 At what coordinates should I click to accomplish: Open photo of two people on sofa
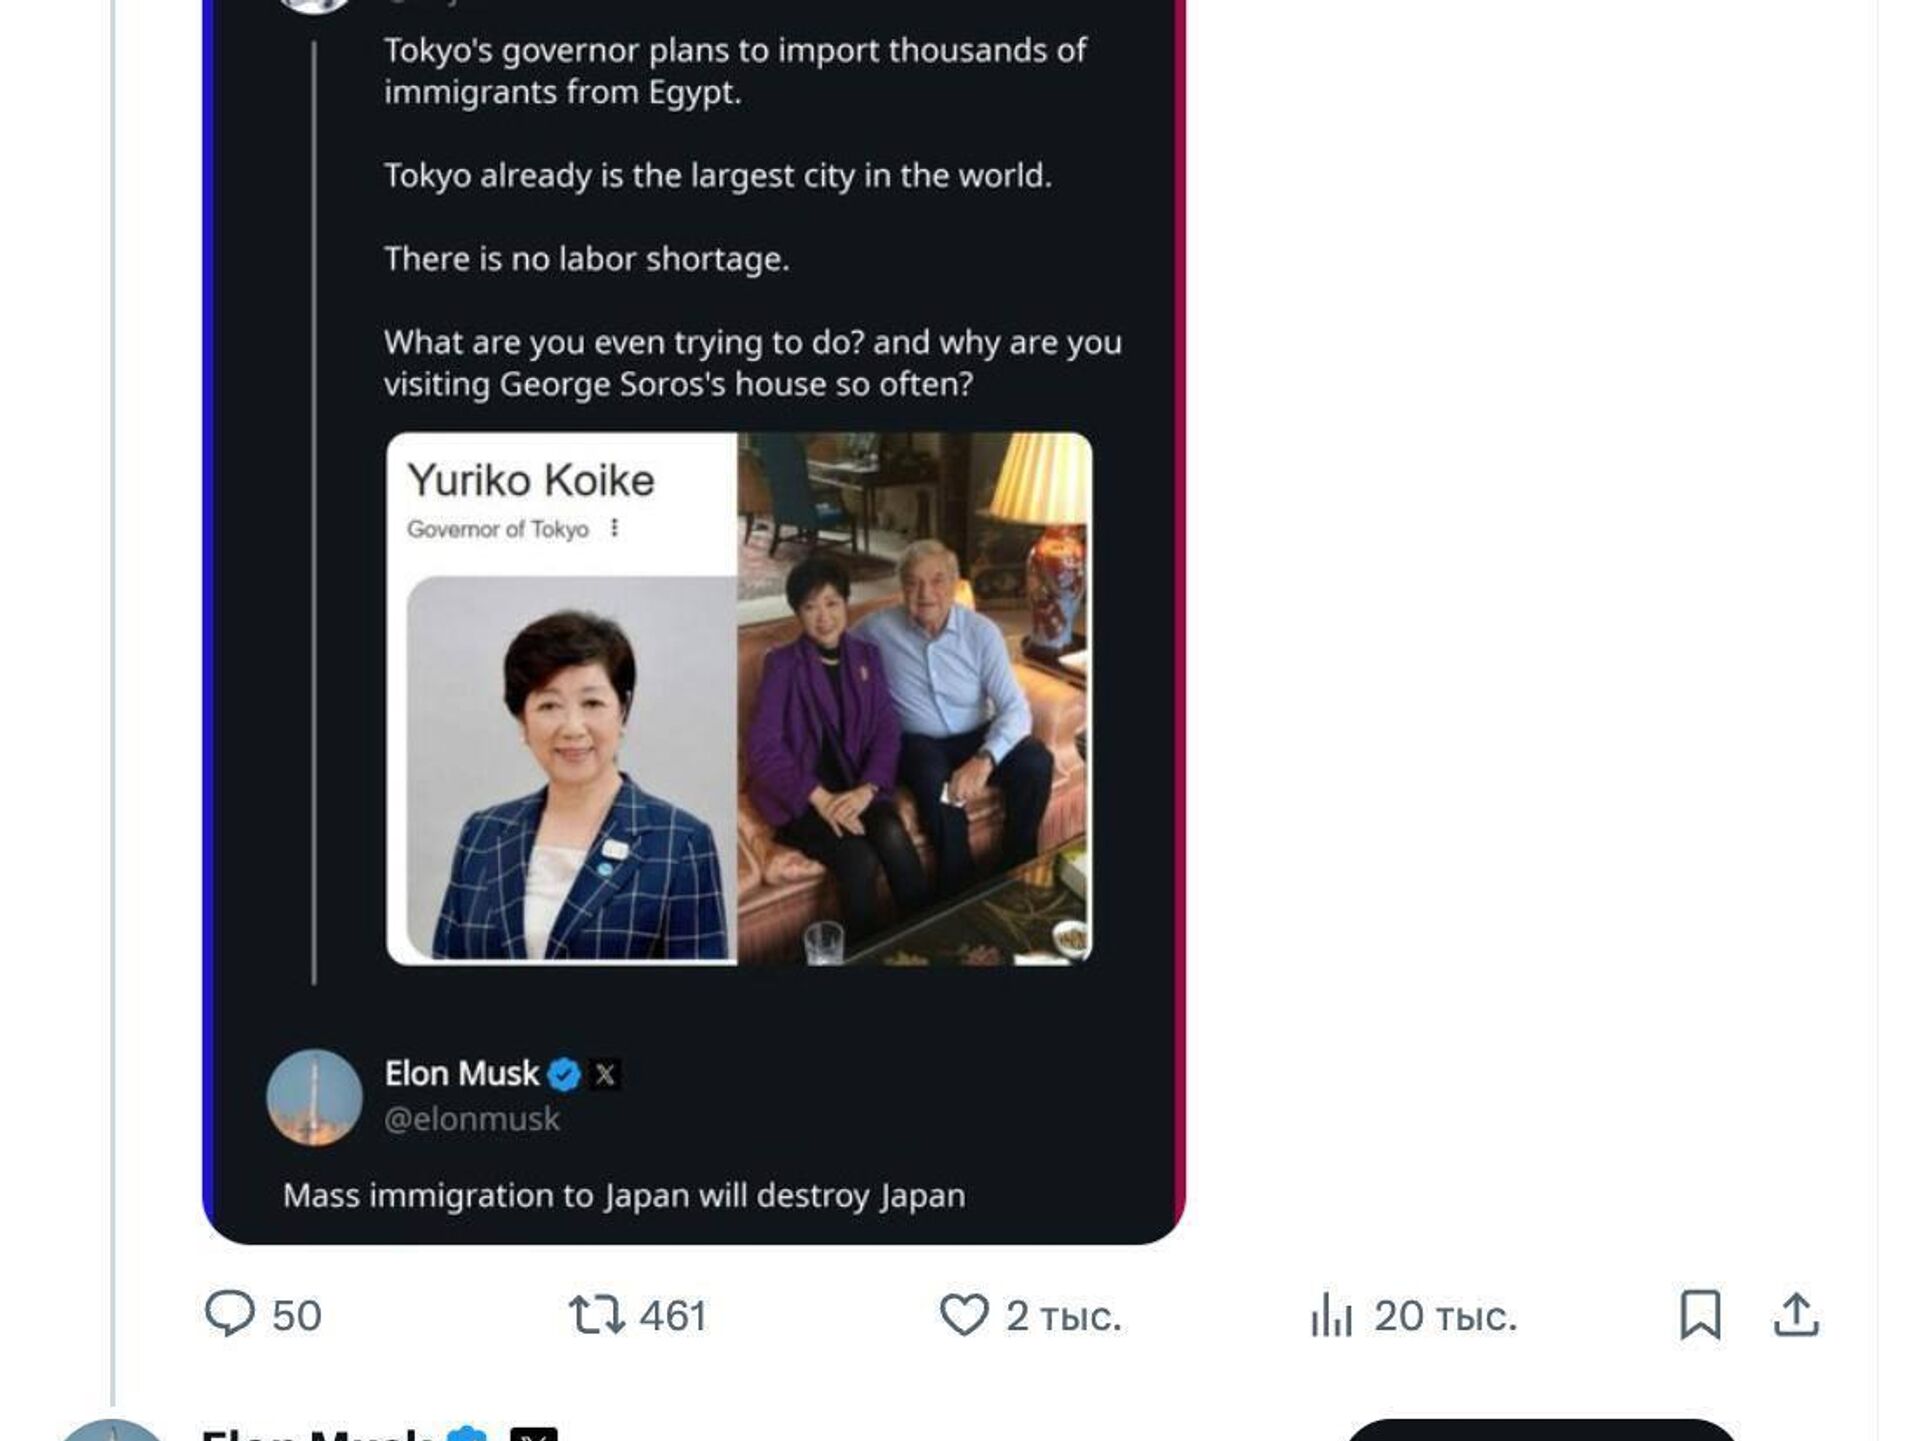click(x=914, y=698)
